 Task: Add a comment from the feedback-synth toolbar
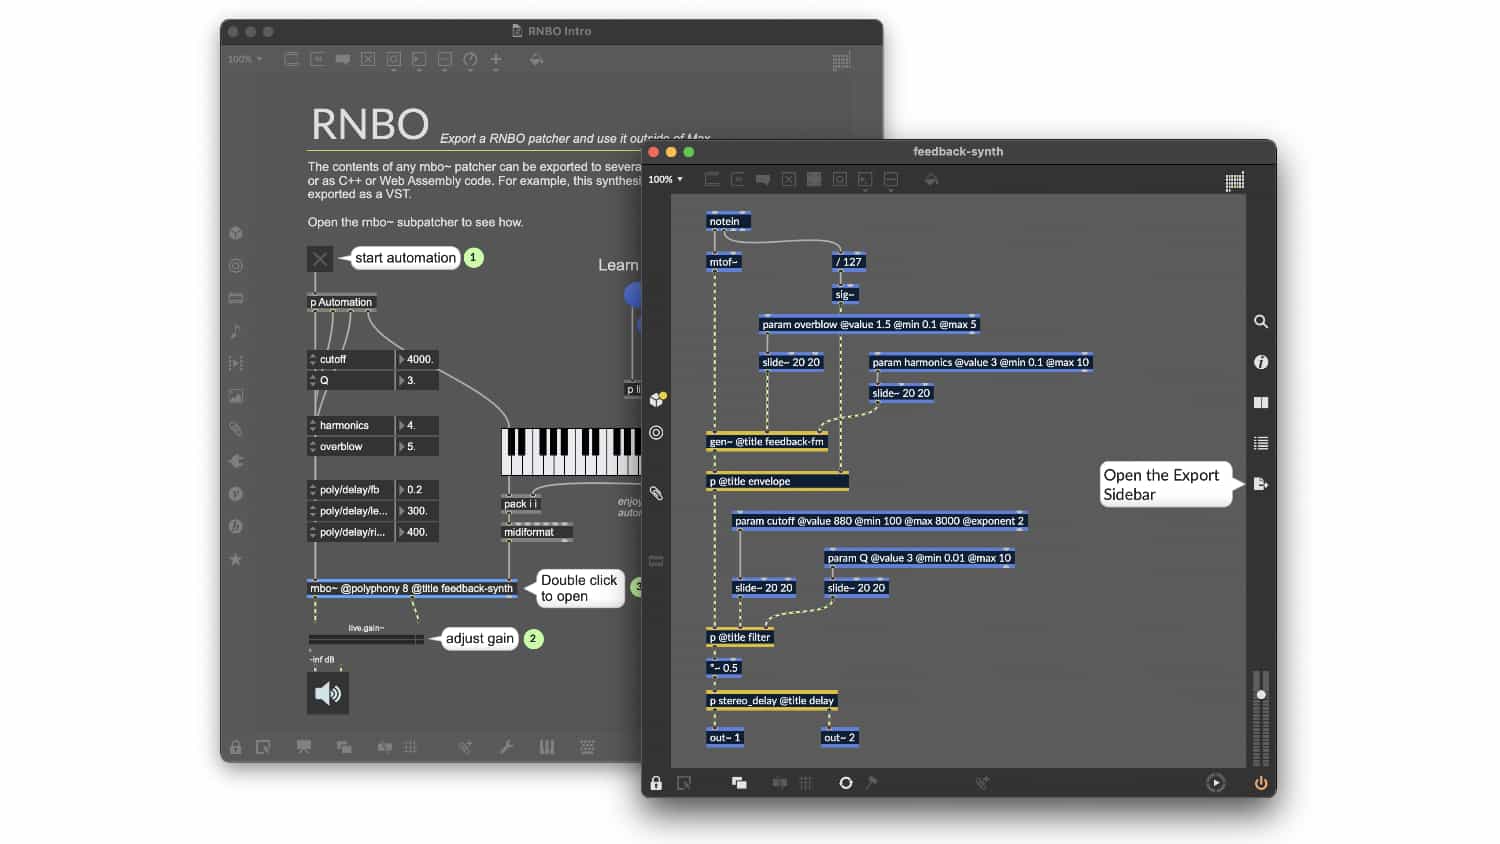pos(763,179)
